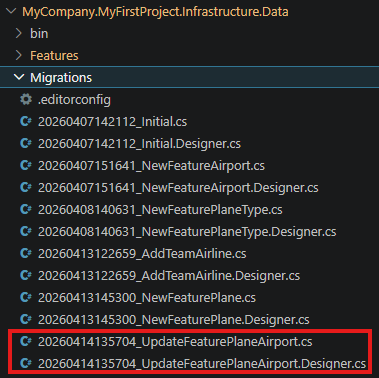Select the Features folder label
Image resolution: width=379 pixels, height=378 pixels.
point(54,55)
